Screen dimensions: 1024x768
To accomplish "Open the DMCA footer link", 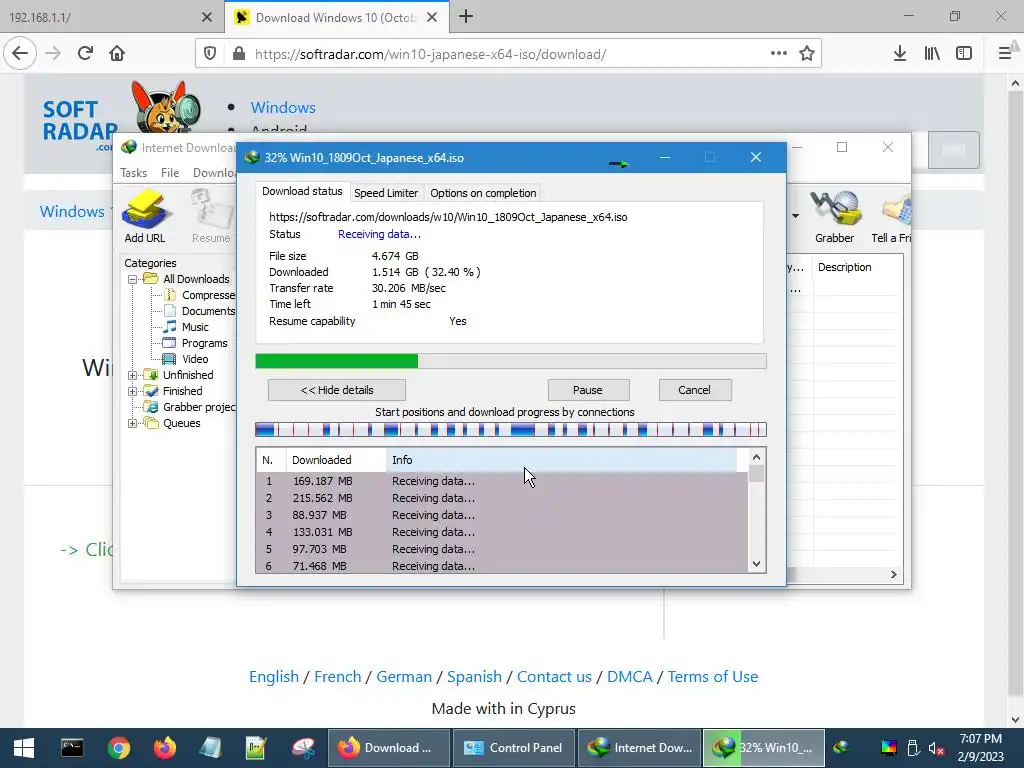I will point(630,677).
